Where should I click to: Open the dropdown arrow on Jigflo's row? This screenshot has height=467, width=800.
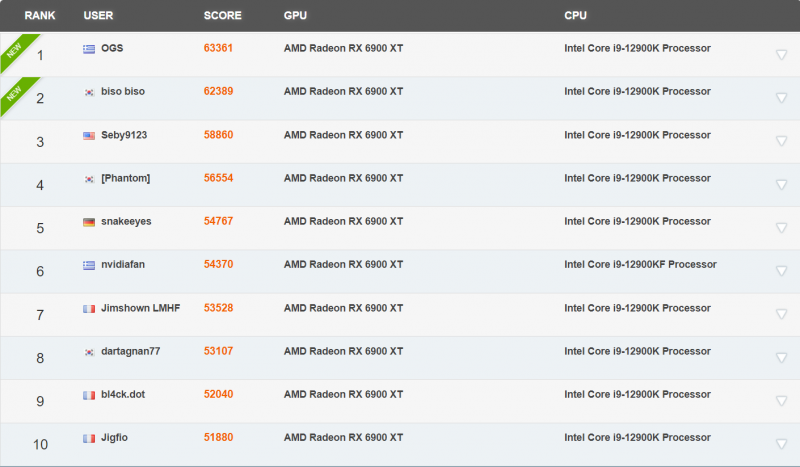[x=781, y=444]
